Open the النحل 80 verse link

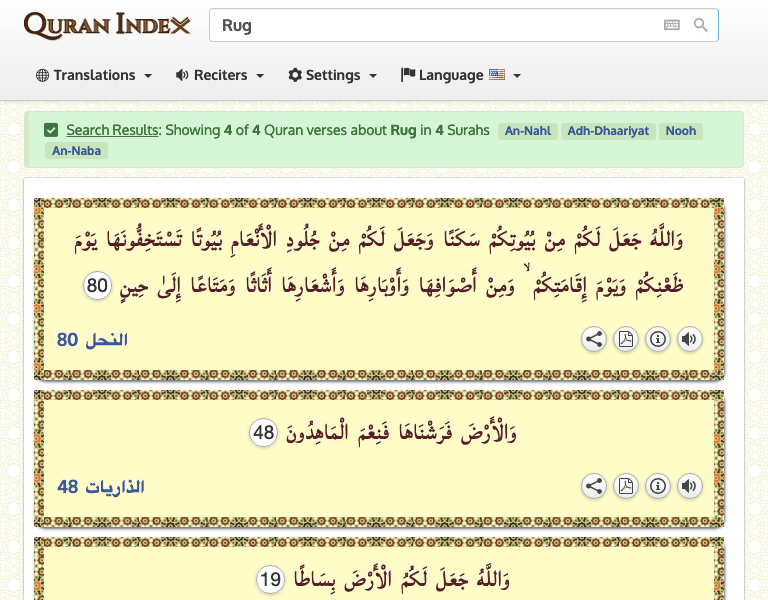(92, 339)
